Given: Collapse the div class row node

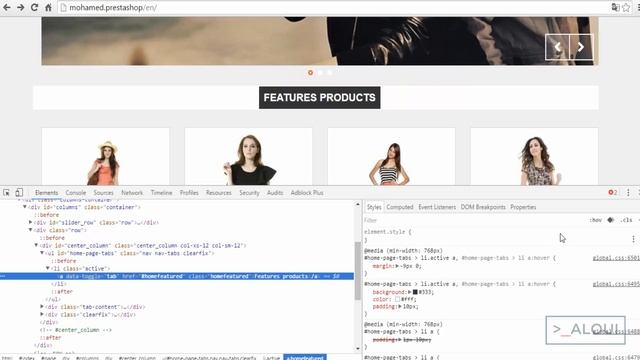Looking at the screenshot, I should pos(31,230).
